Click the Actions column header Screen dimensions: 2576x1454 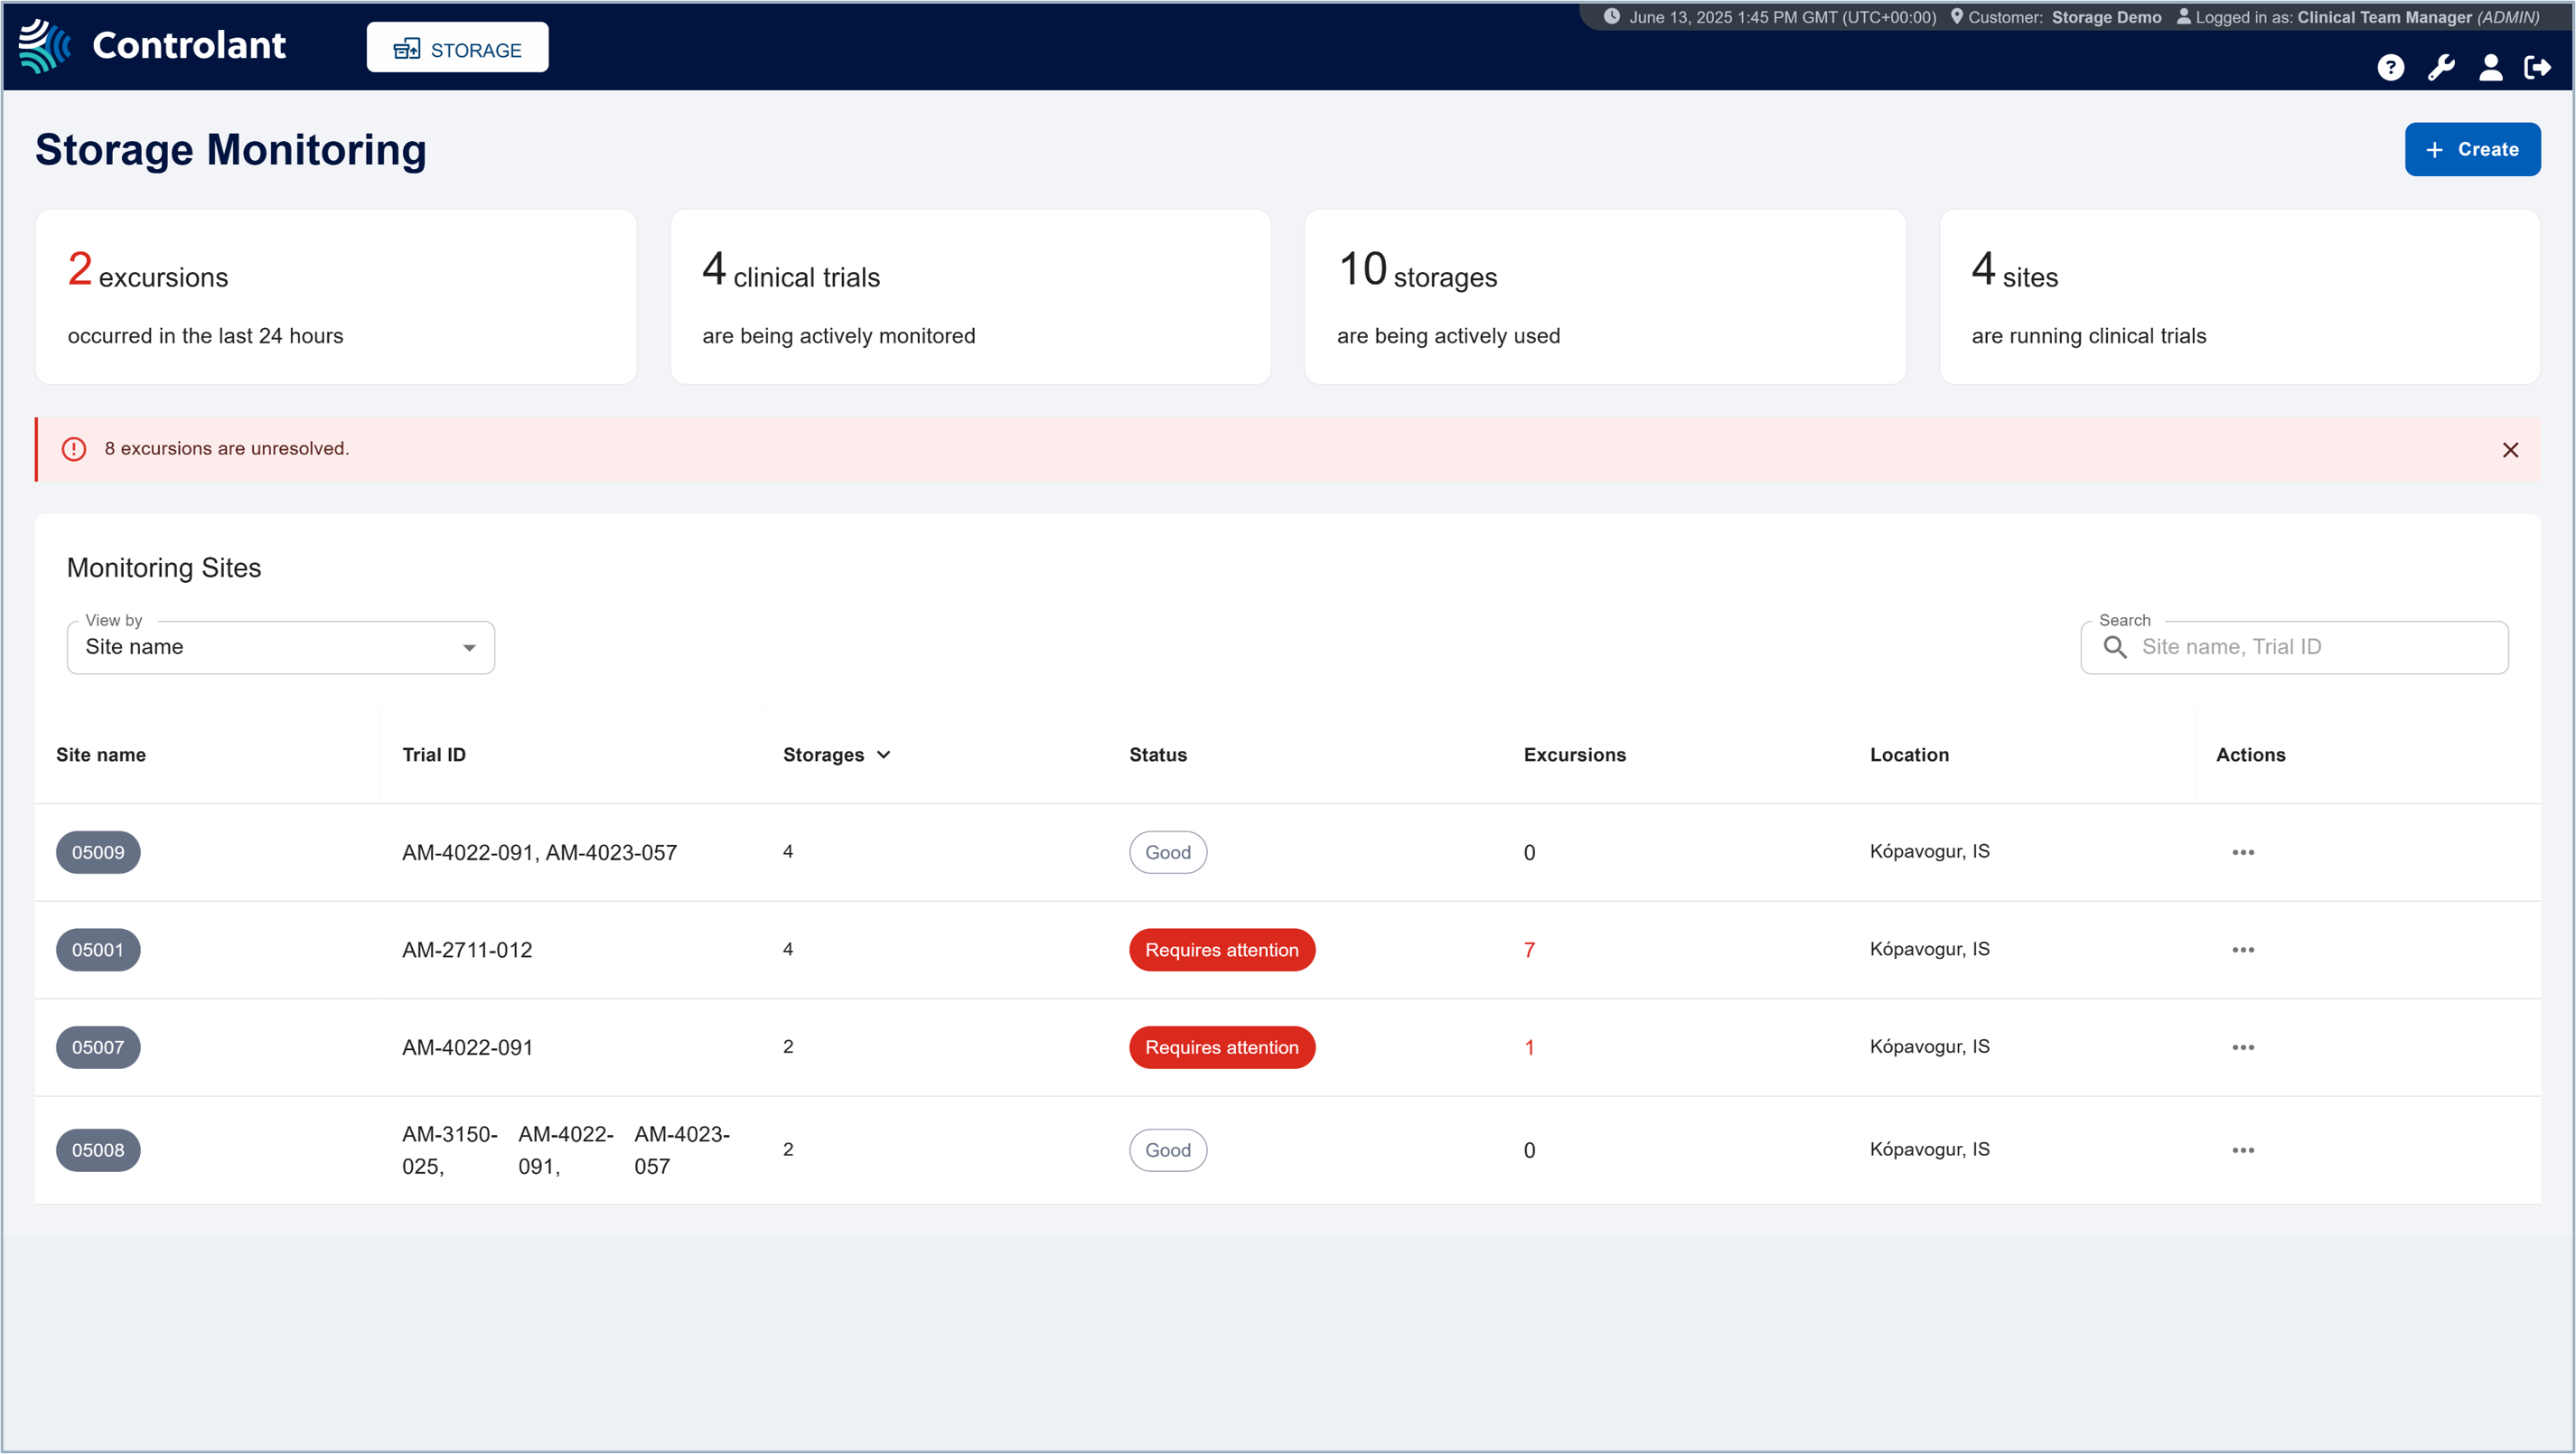click(x=2250, y=755)
